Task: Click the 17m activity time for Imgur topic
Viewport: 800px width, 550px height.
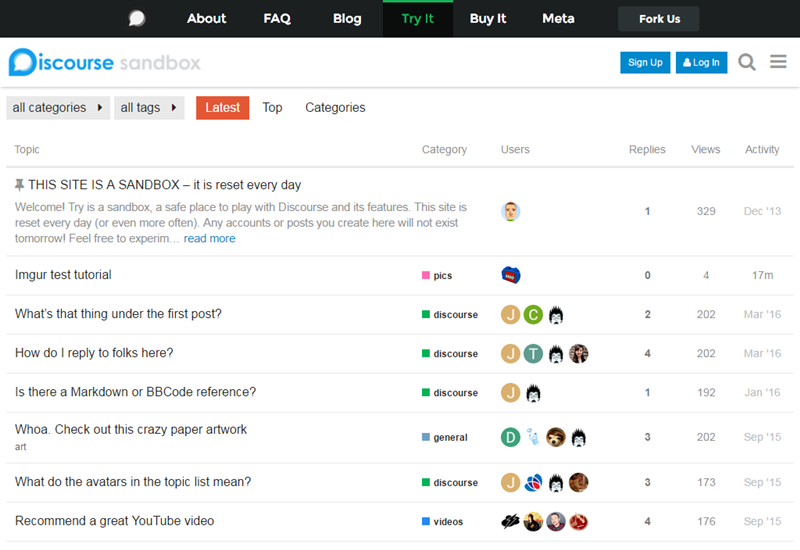Action: (x=762, y=276)
